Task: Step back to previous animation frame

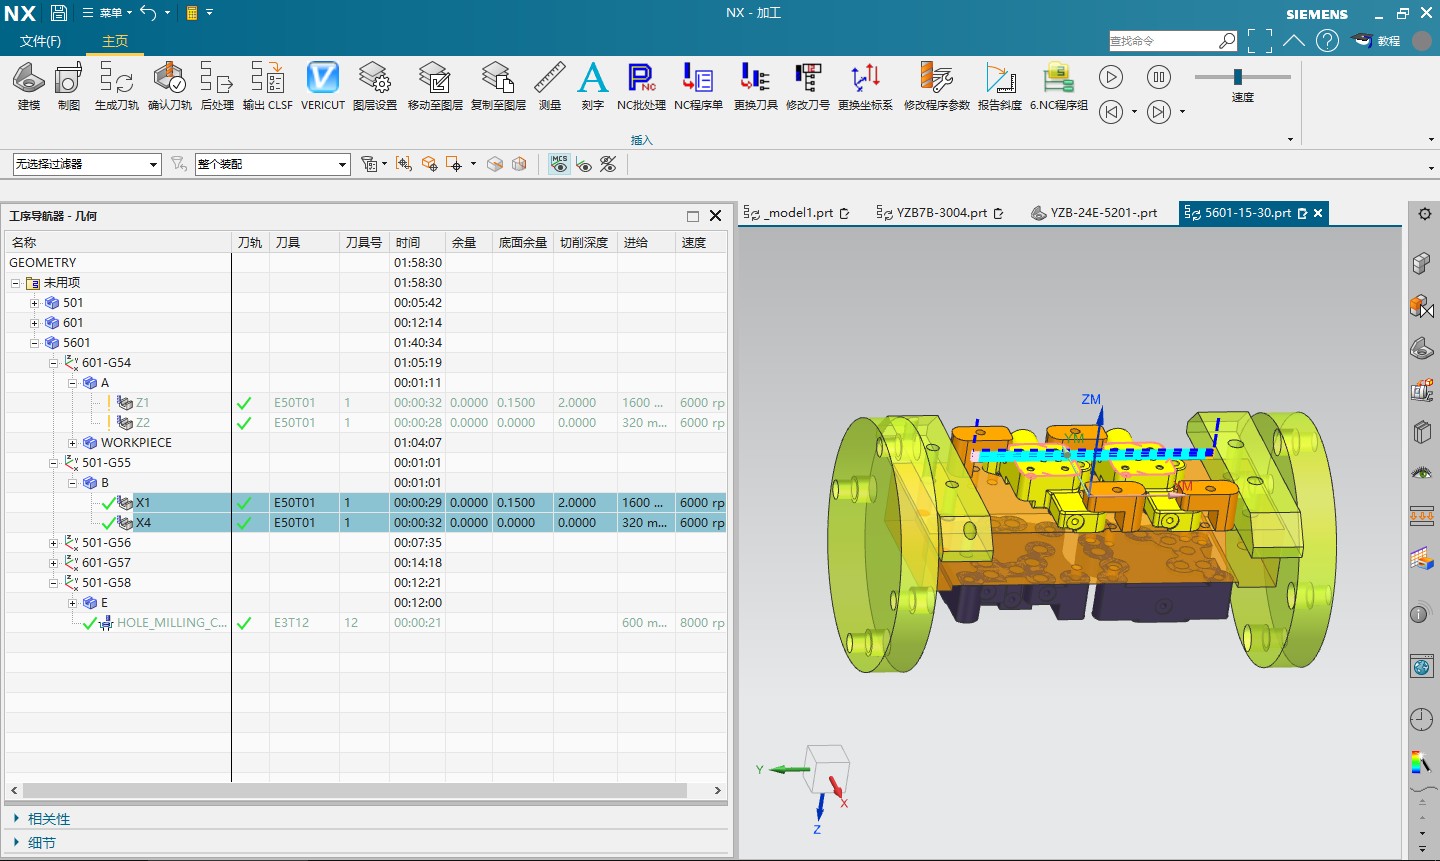Action: click(x=1111, y=112)
